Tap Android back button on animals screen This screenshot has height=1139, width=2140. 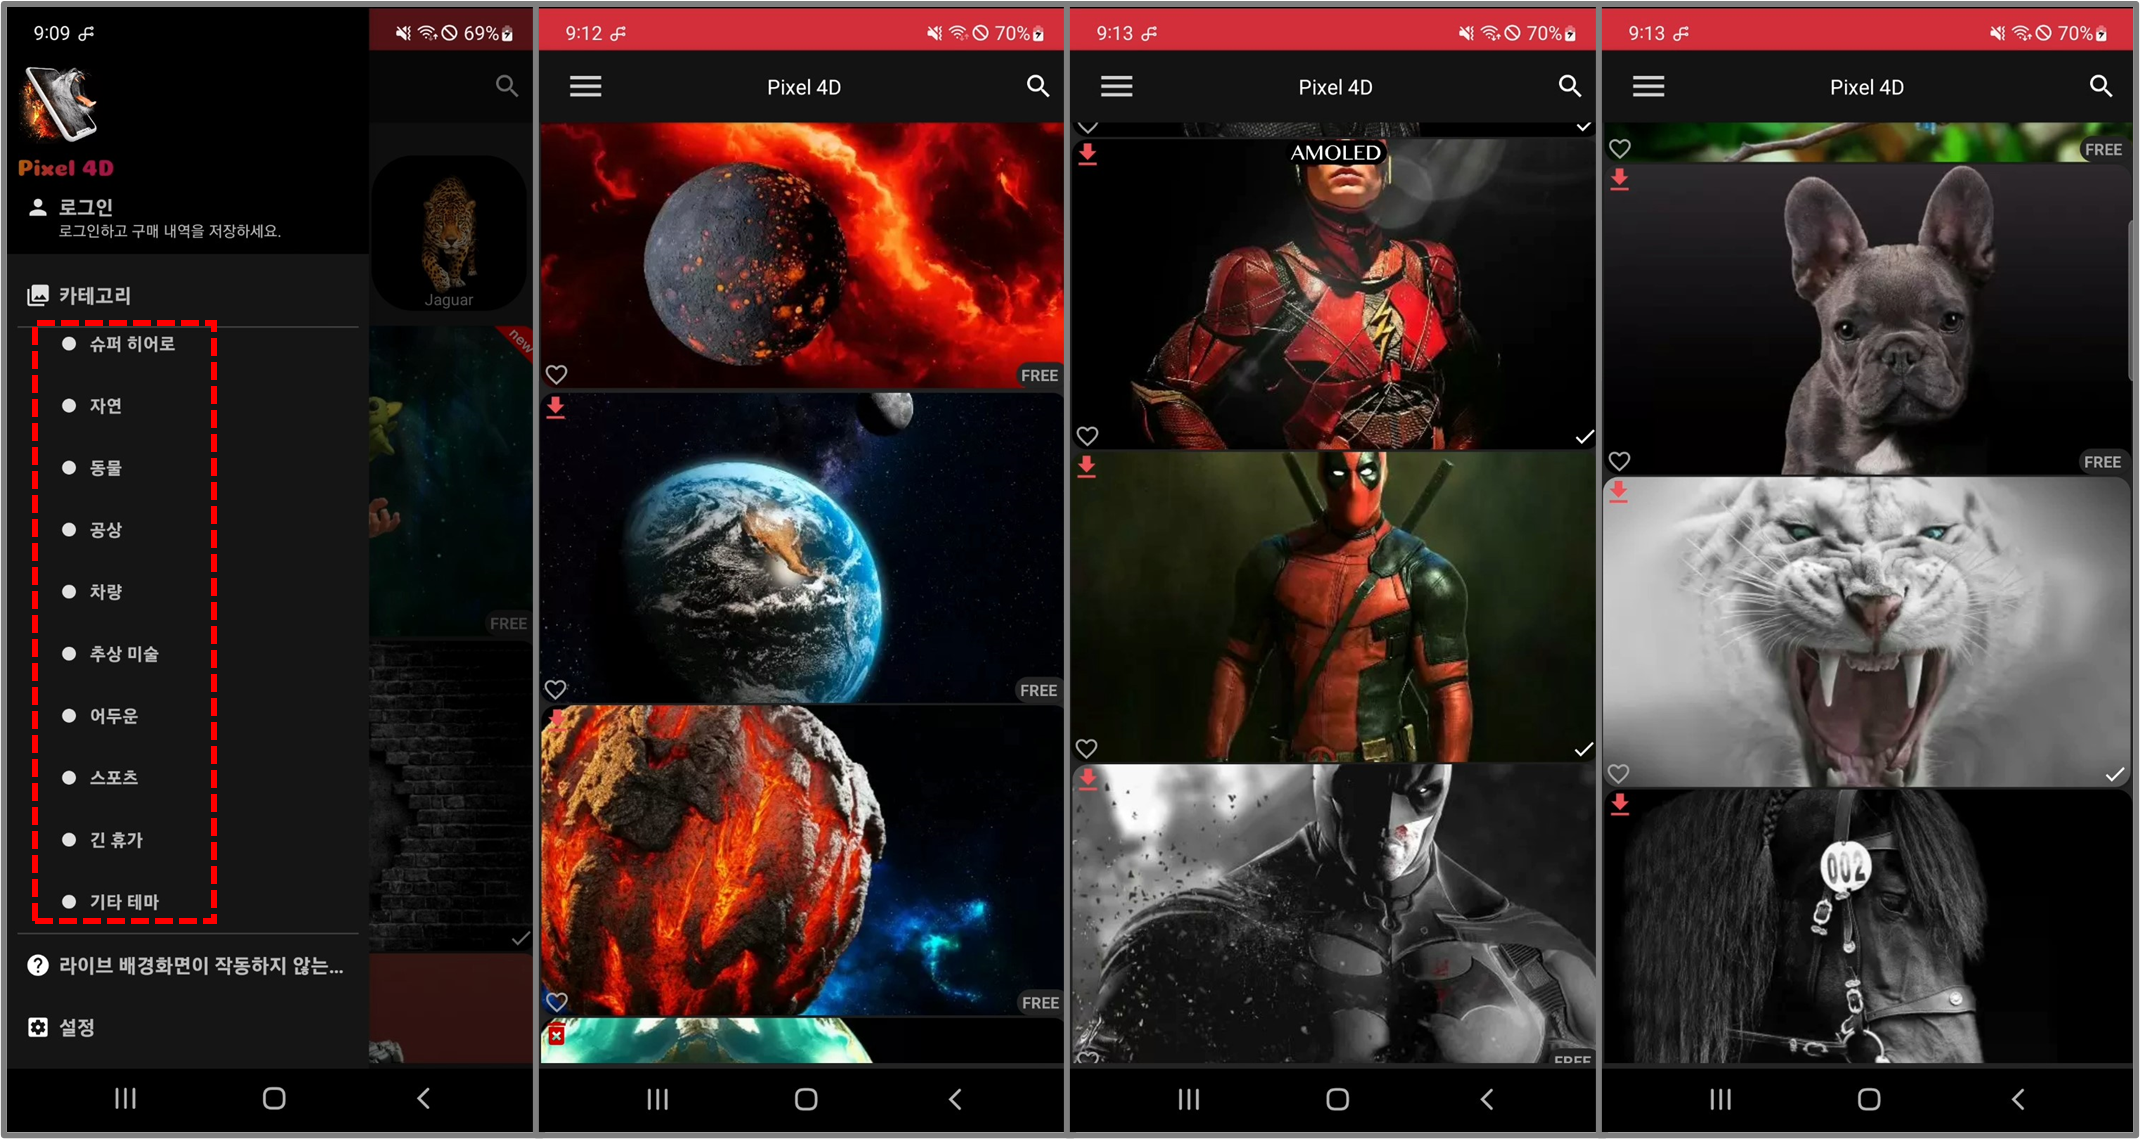[x=2018, y=1100]
